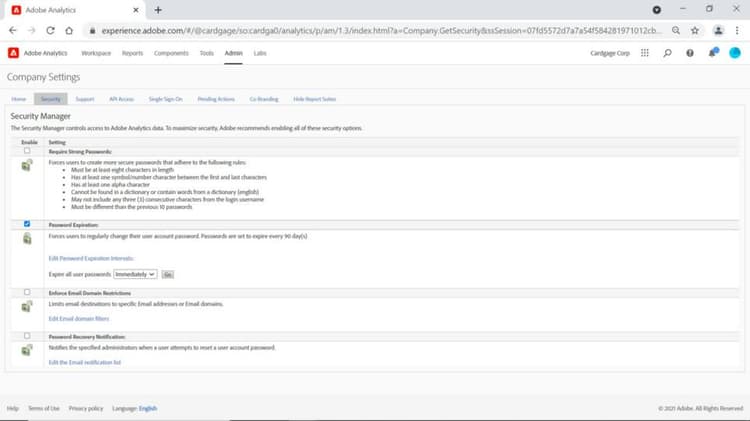Open the Reports menu
This screenshot has width=750, height=421.
[132, 53]
